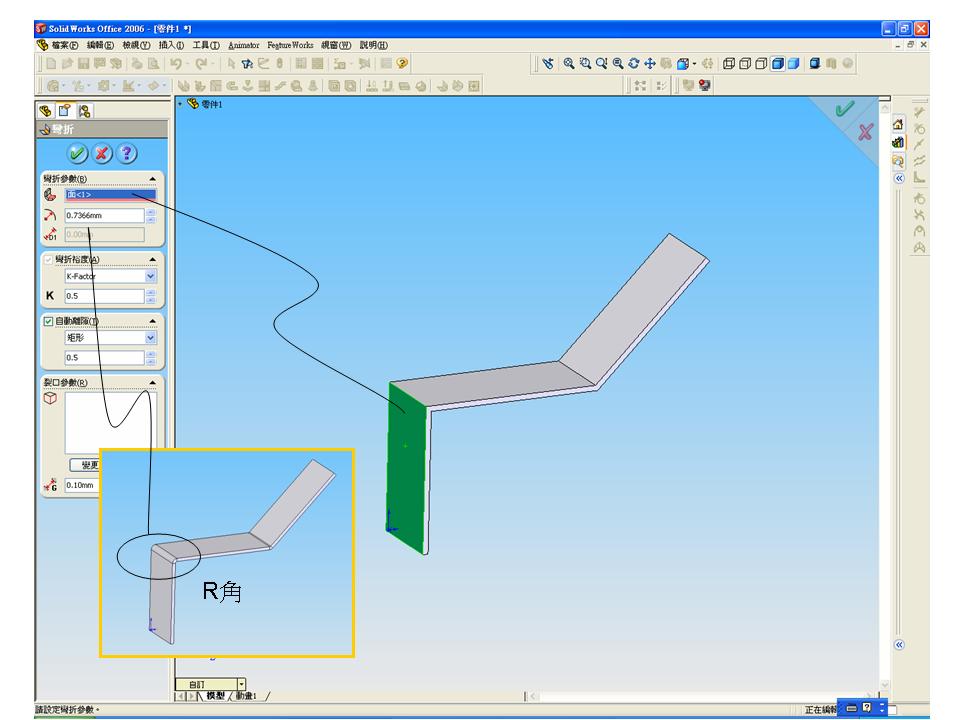Open the K-Factor bend allowance dropdown
This screenshot has width=960, height=720.
tap(151, 276)
